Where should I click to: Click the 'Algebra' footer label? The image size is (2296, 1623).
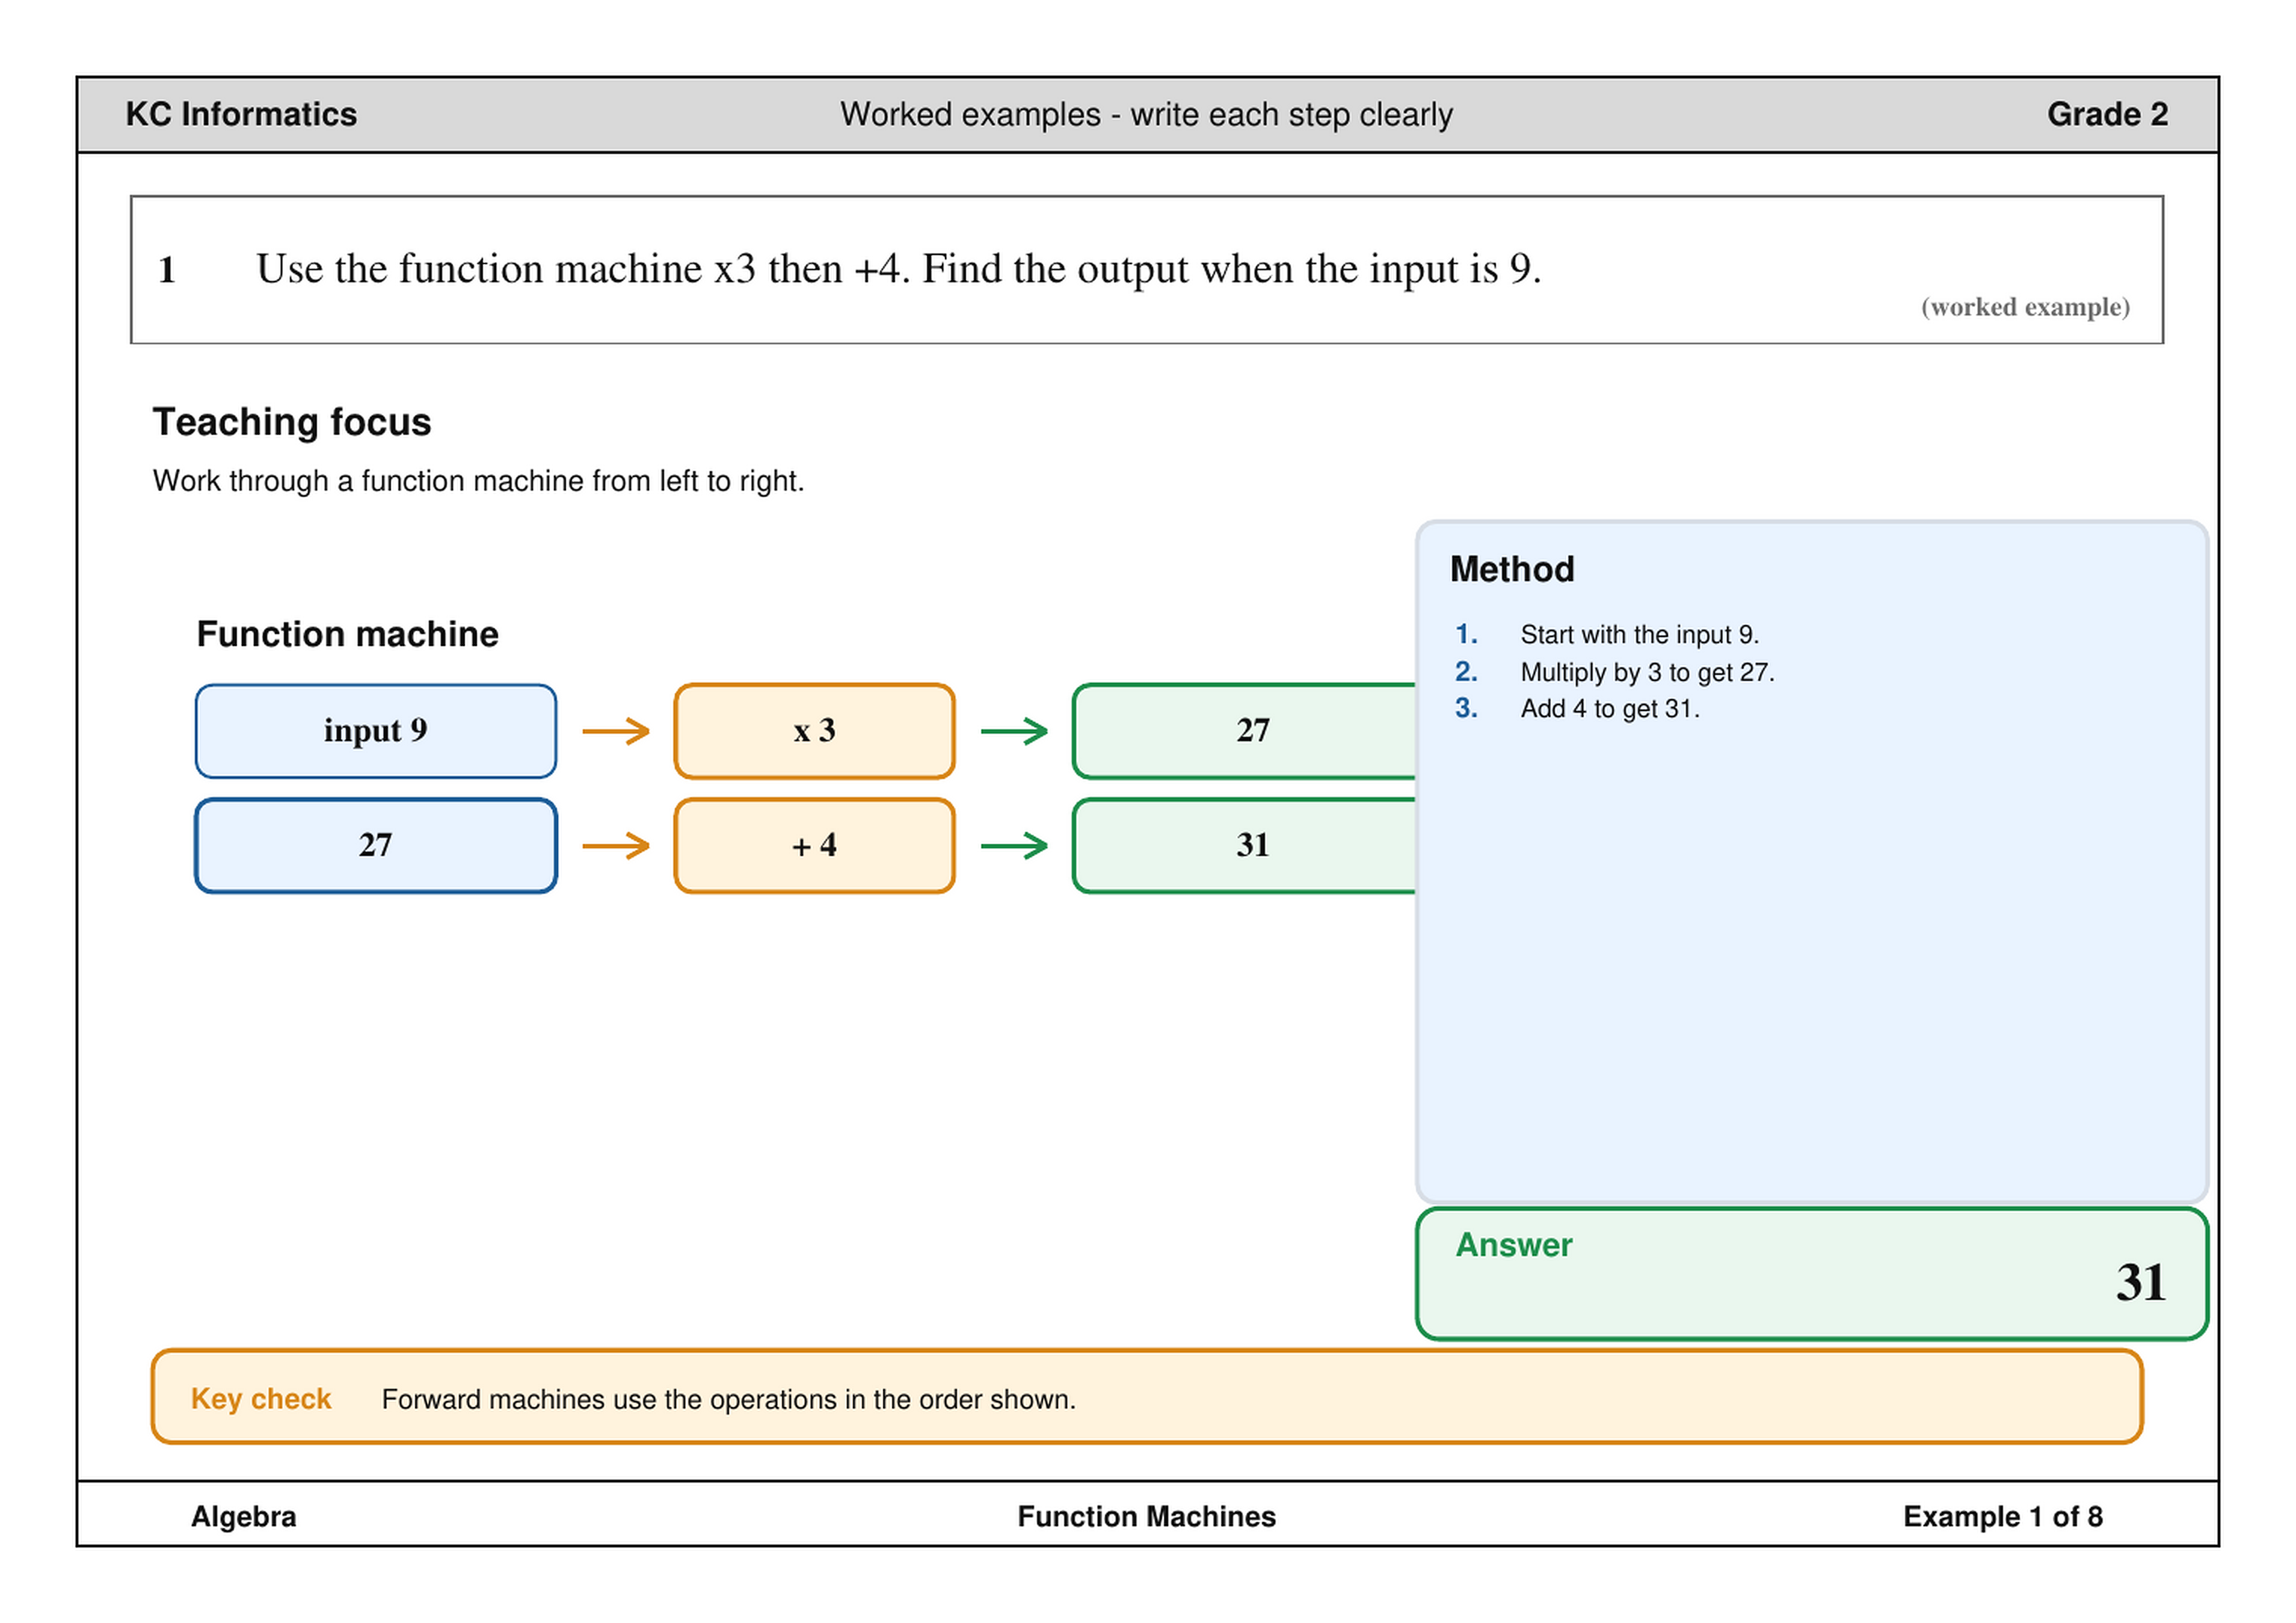click(243, 1517)
